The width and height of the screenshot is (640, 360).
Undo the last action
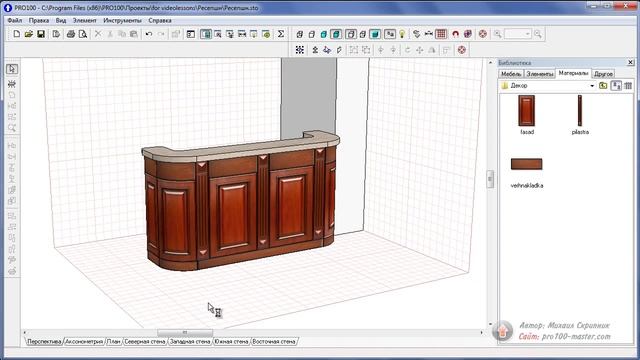pos(149,34)
